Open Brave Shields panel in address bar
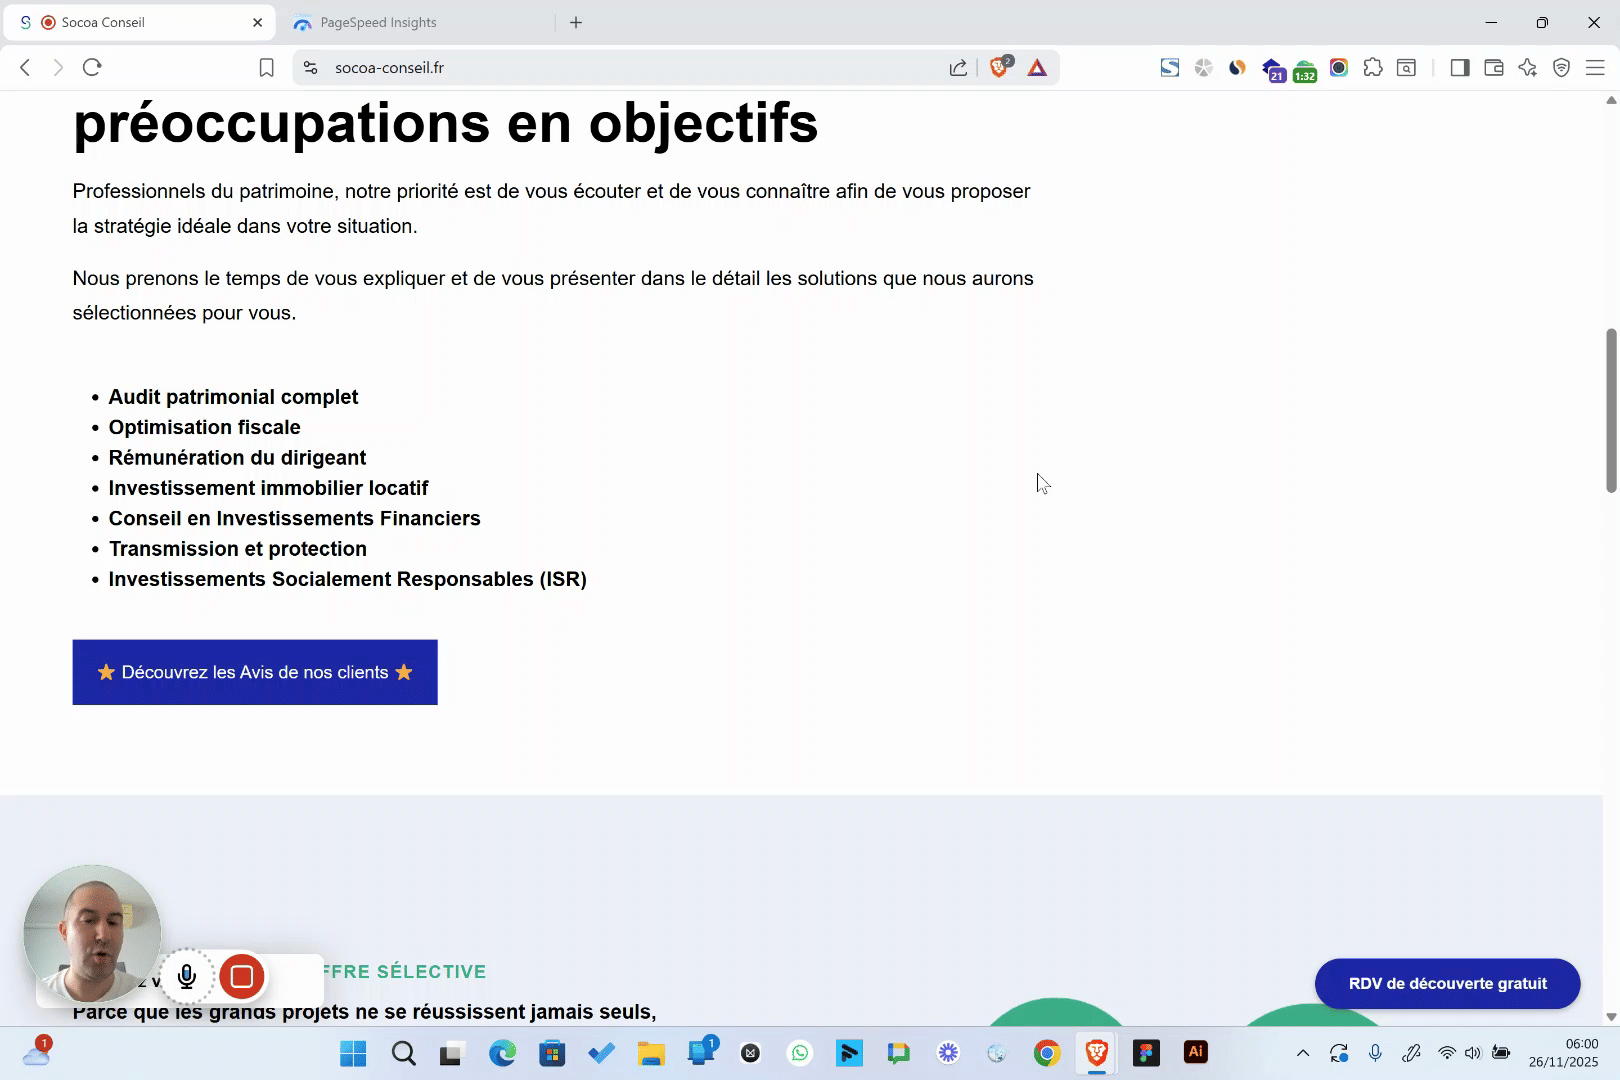1620x1080 pixels. pos(999,67)
